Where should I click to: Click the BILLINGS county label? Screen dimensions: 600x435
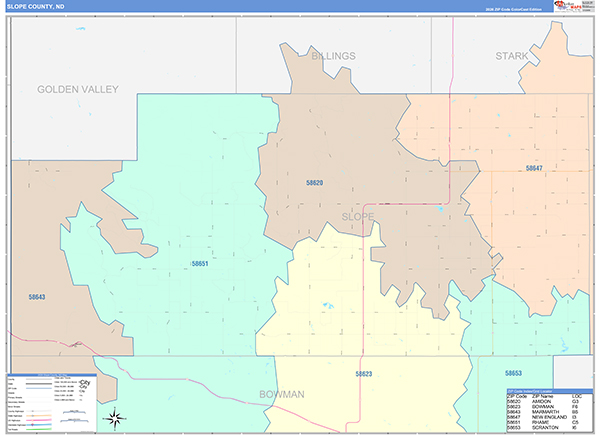333,56
